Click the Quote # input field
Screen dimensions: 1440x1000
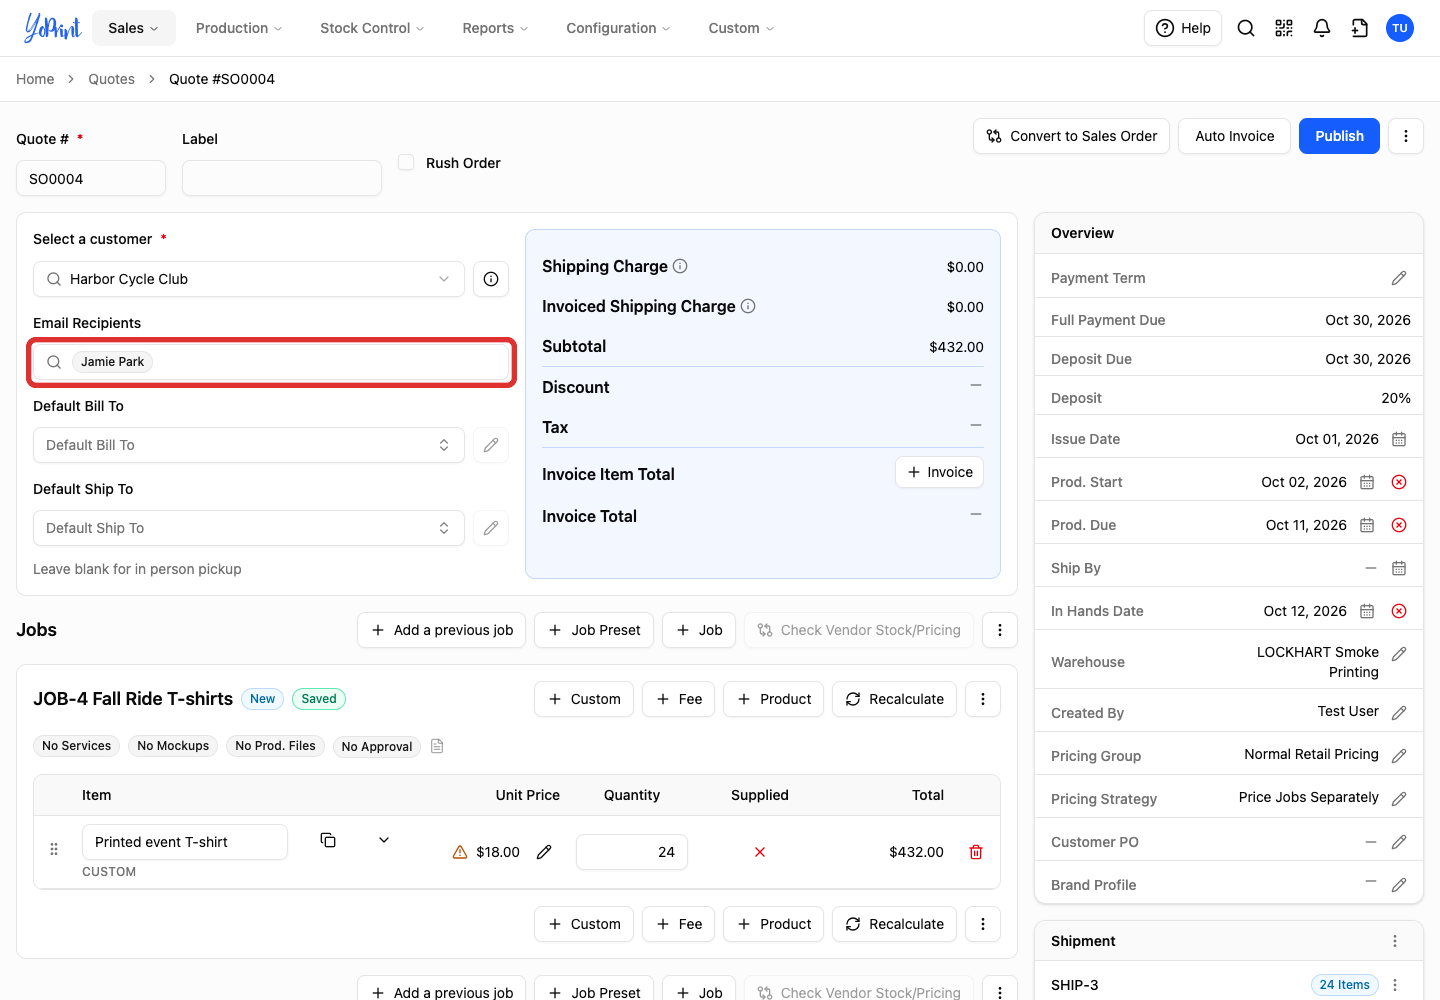[x=91, y=178]
